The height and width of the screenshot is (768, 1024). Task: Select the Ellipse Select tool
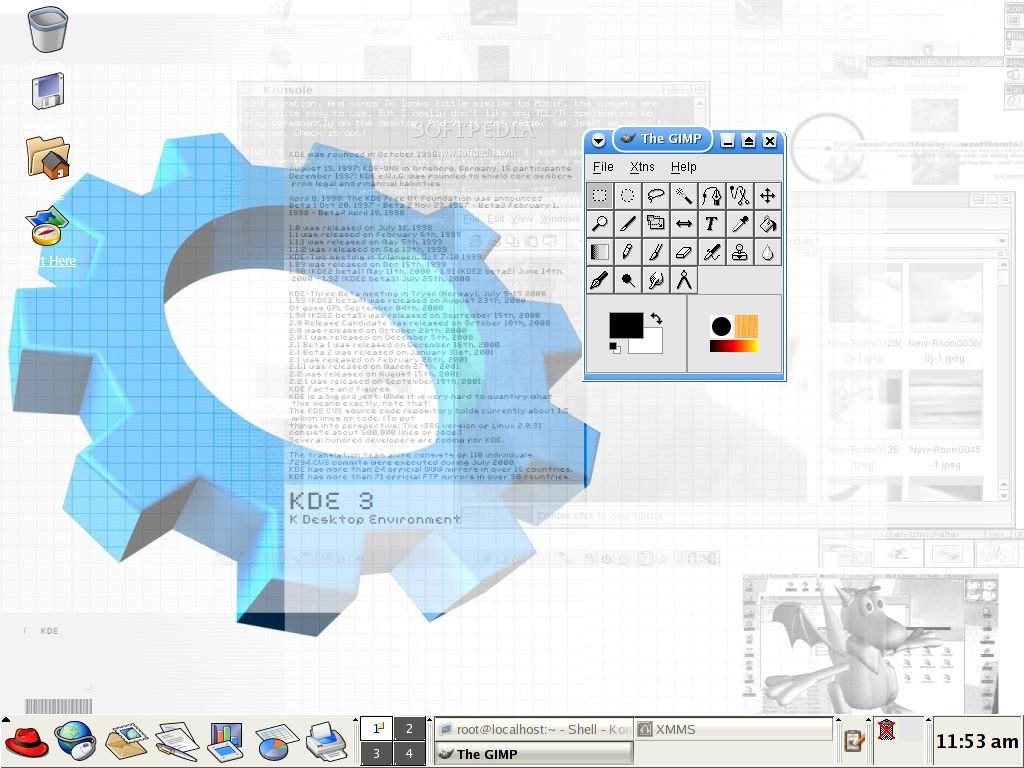click(628, 195)
